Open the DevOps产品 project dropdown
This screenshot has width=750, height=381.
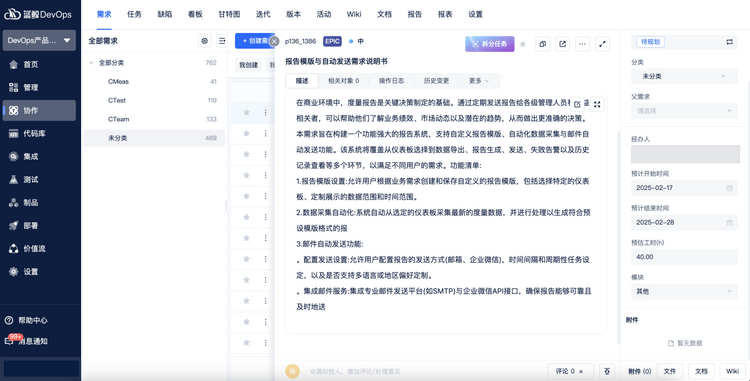(x=39, y=41)
